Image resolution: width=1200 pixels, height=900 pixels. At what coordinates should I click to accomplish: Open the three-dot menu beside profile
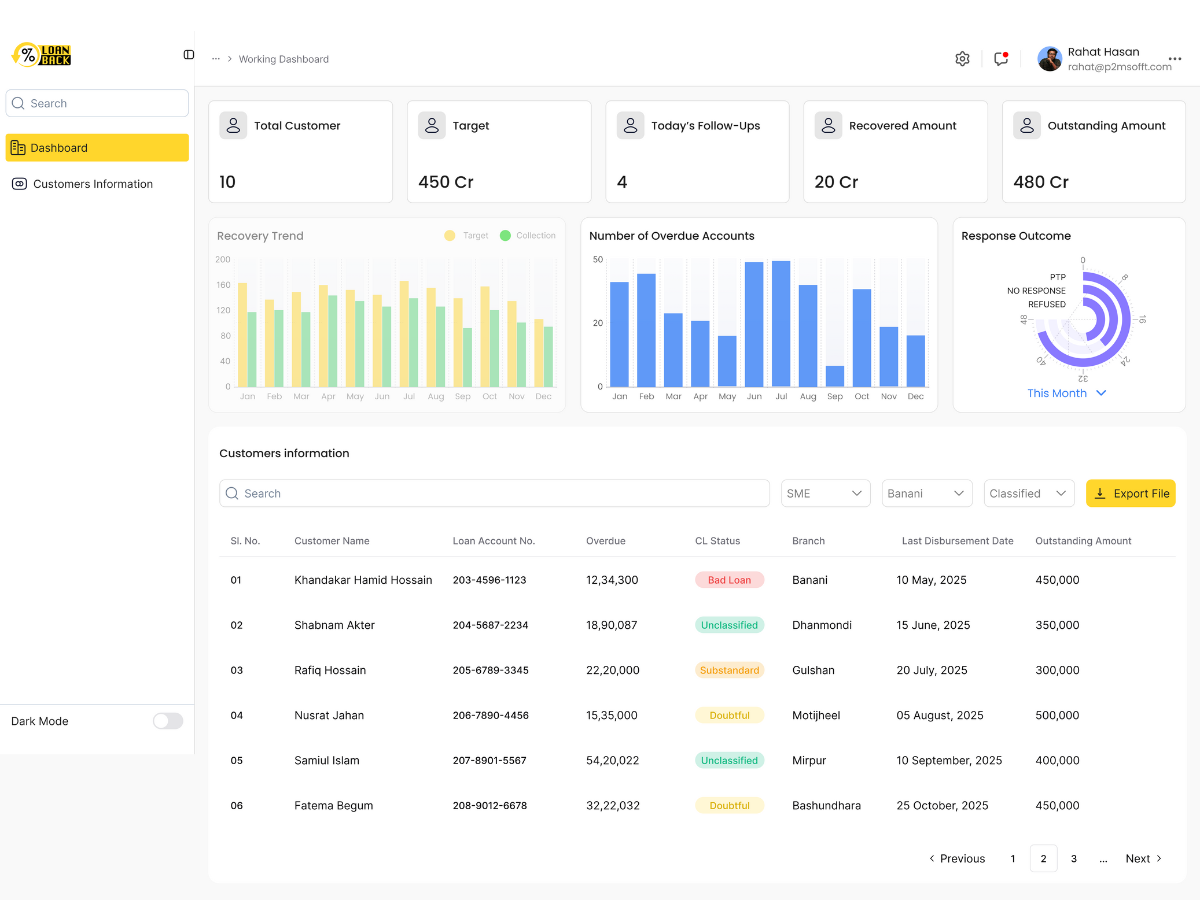click(1175, 59)
